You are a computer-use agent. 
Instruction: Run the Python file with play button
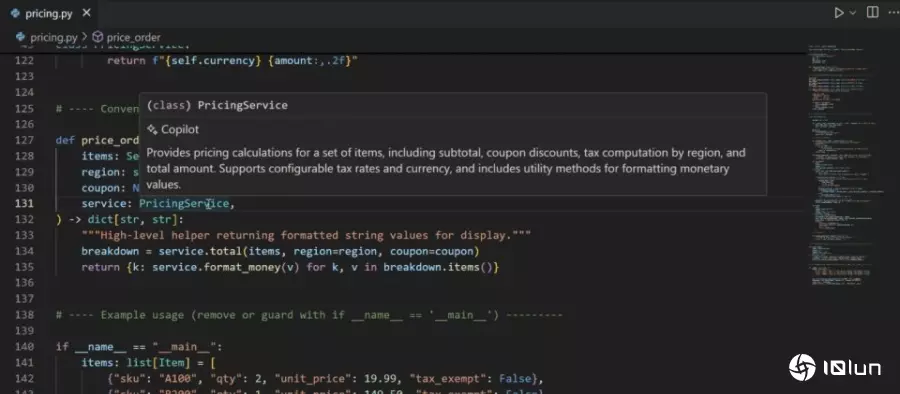coord(839,13)
